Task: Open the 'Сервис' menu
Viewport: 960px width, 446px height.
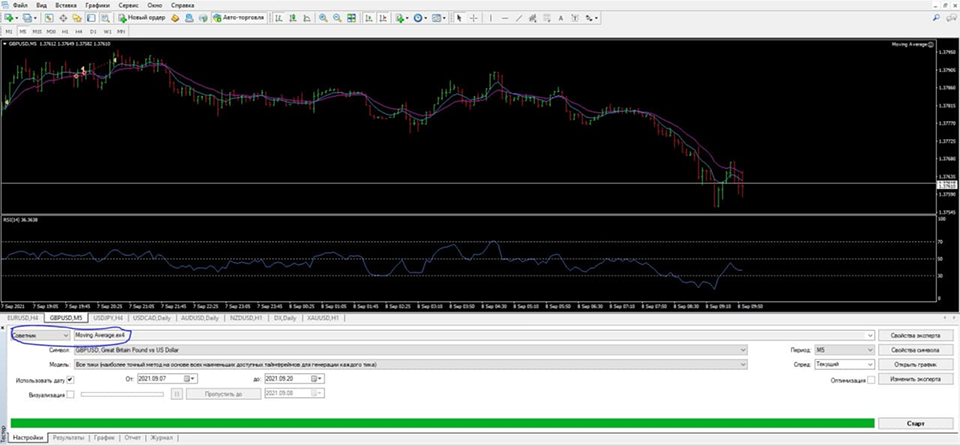Action: pos(128,5)
